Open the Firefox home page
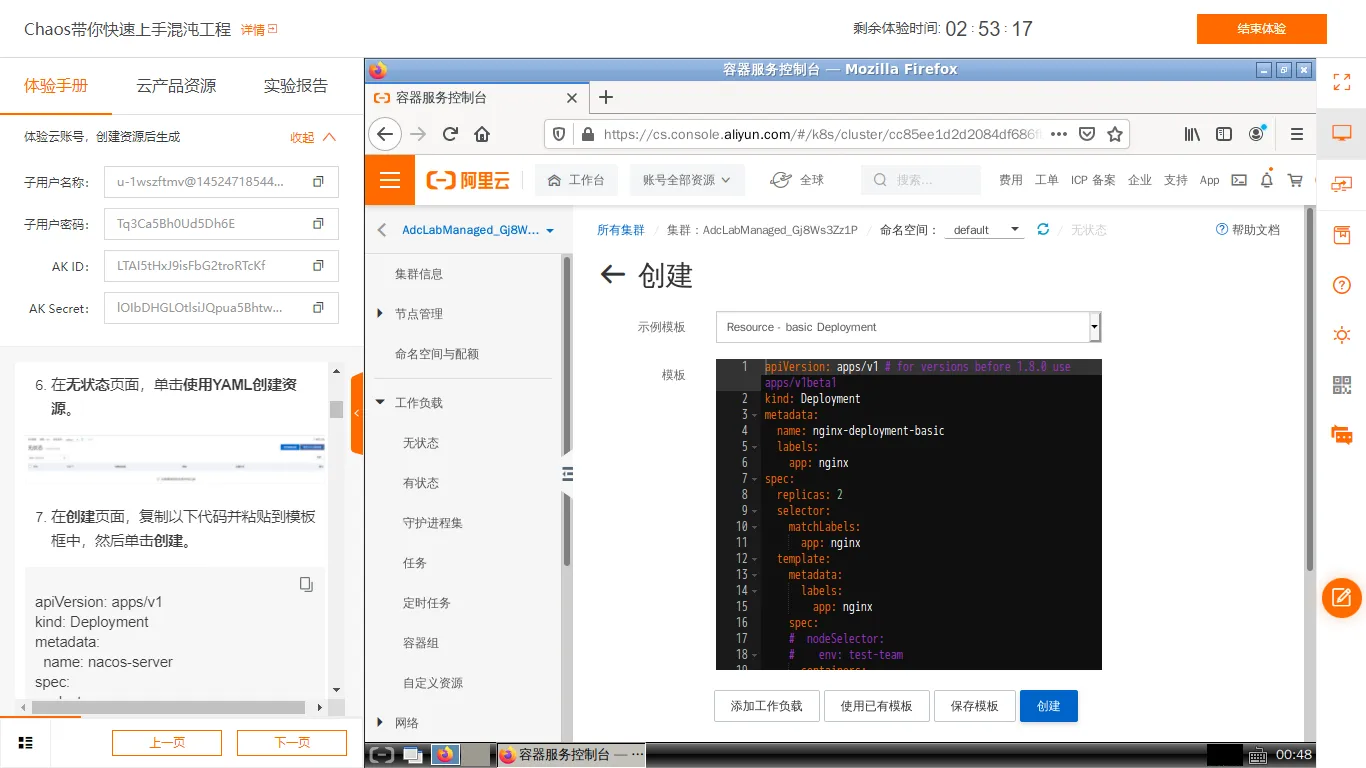1366x768 pixels. click(482, 134)
